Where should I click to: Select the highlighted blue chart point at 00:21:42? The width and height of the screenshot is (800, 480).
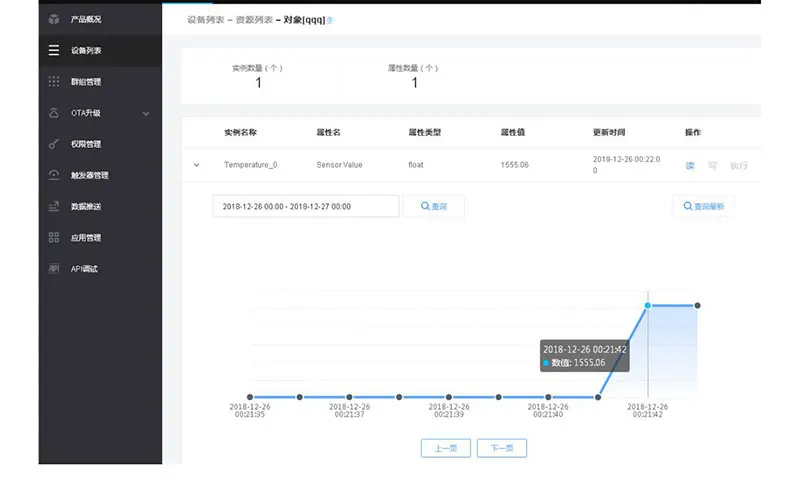click(647, 306)
